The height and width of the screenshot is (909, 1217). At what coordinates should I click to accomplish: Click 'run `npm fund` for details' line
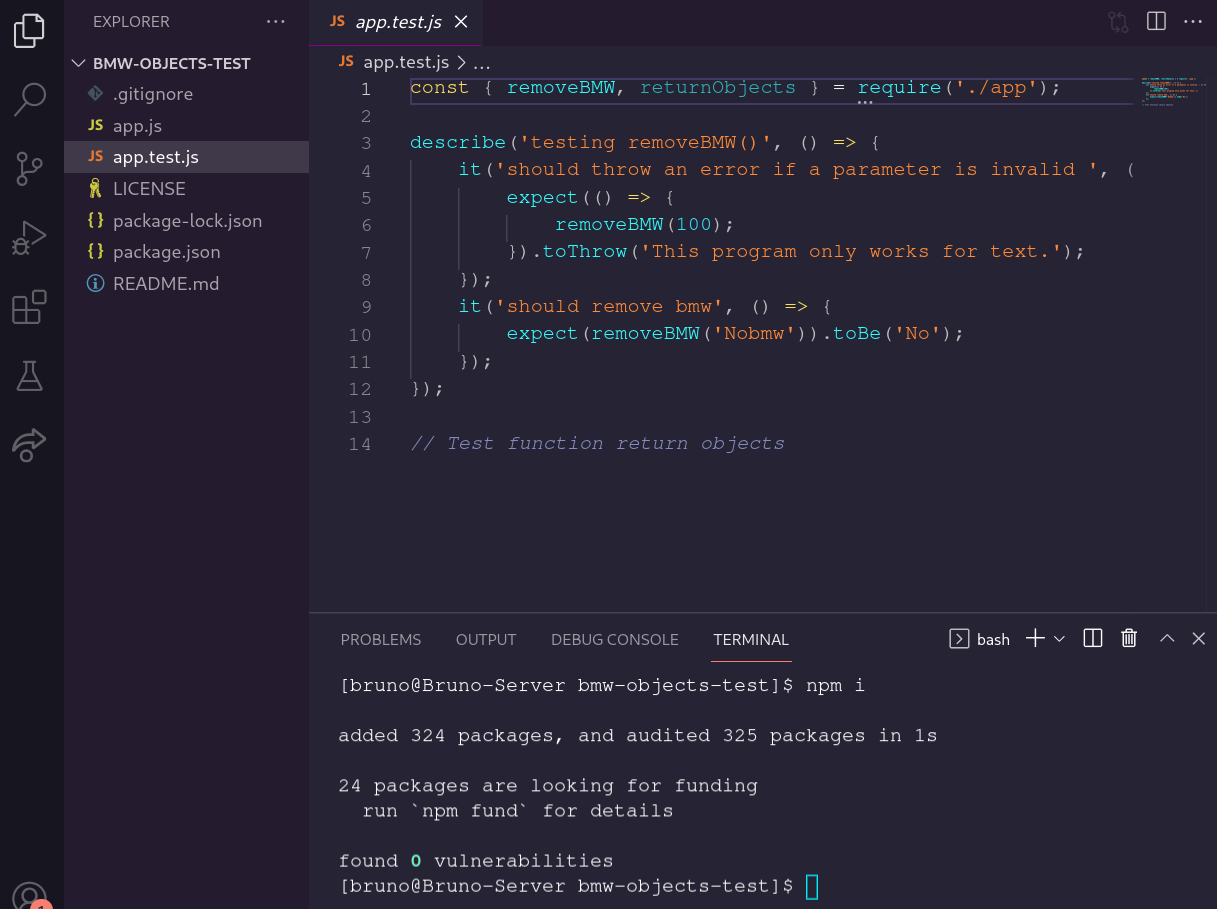coord(518,811)
